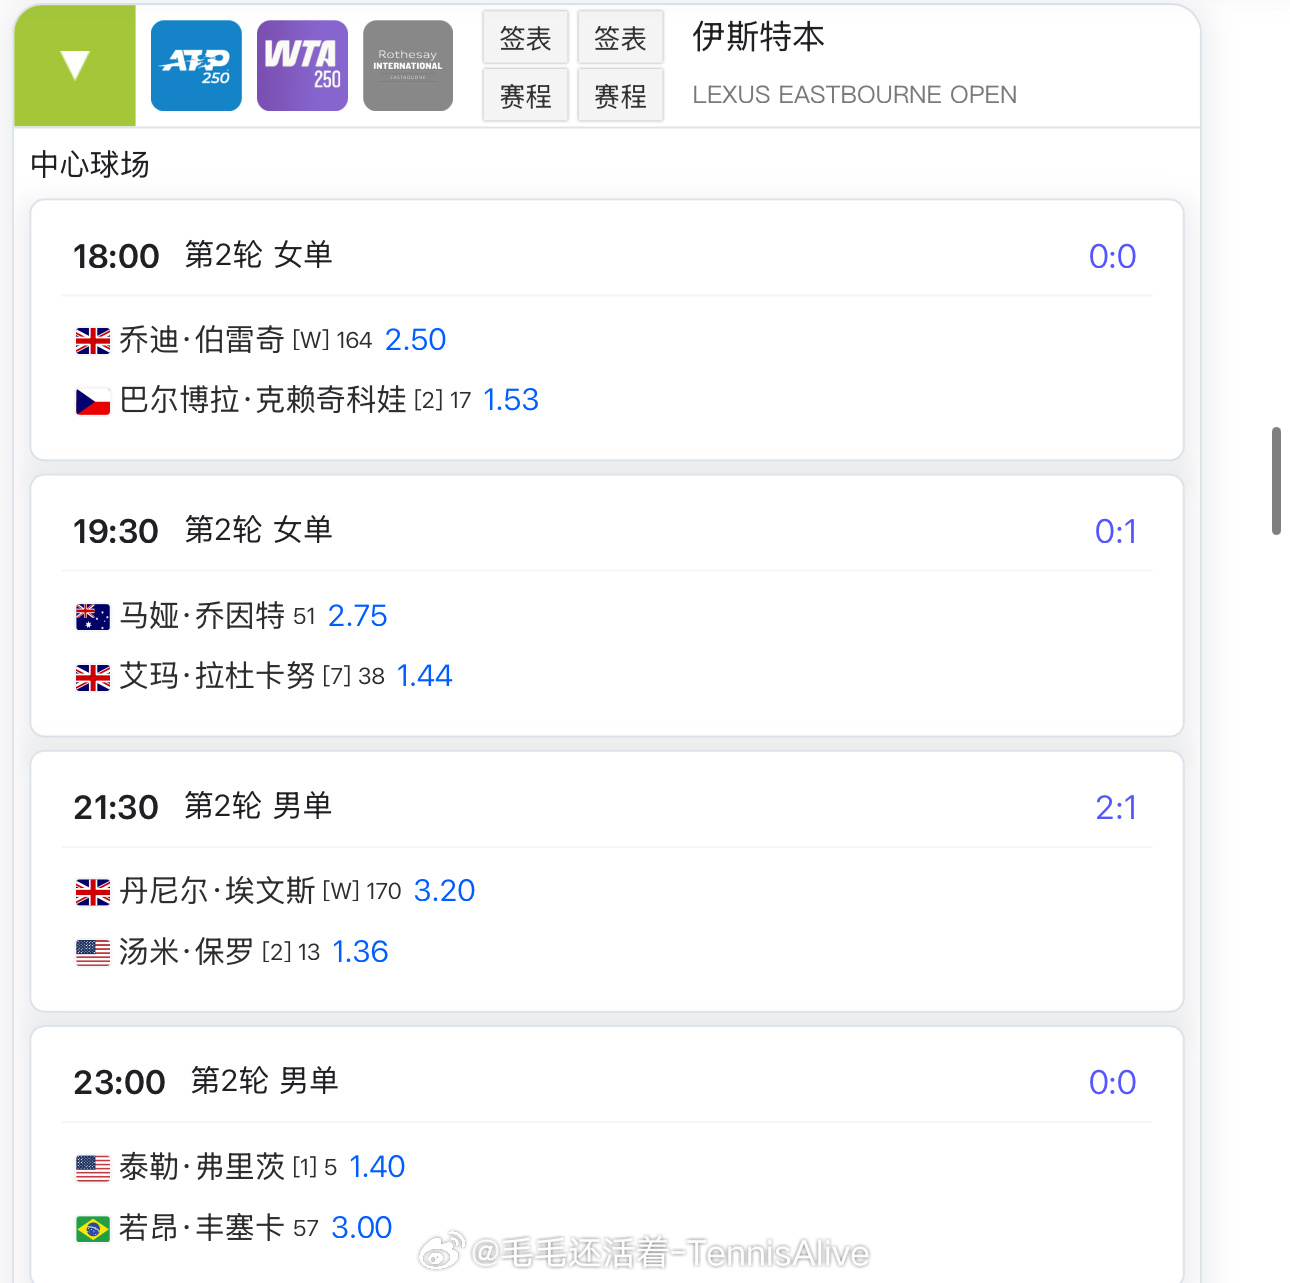Click the UK flag beside 乔迪·伯雷奇
Screen dimensions: 1290x1283
[x=93, y=341]
